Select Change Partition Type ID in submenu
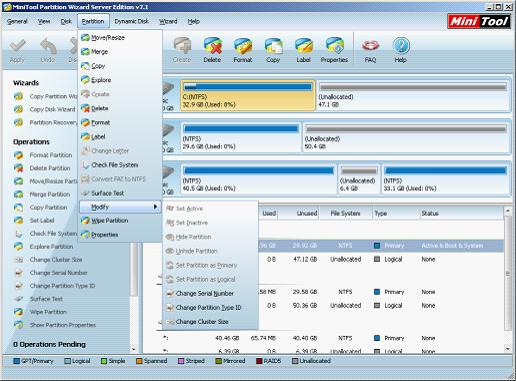Screen dimensions: 516x381 point(208,308)
